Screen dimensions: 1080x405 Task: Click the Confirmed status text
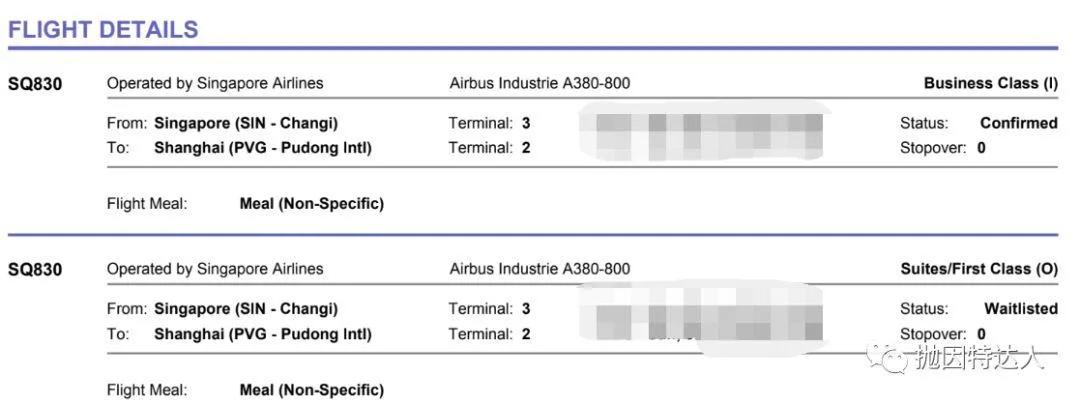click(x=1019, y=123)
